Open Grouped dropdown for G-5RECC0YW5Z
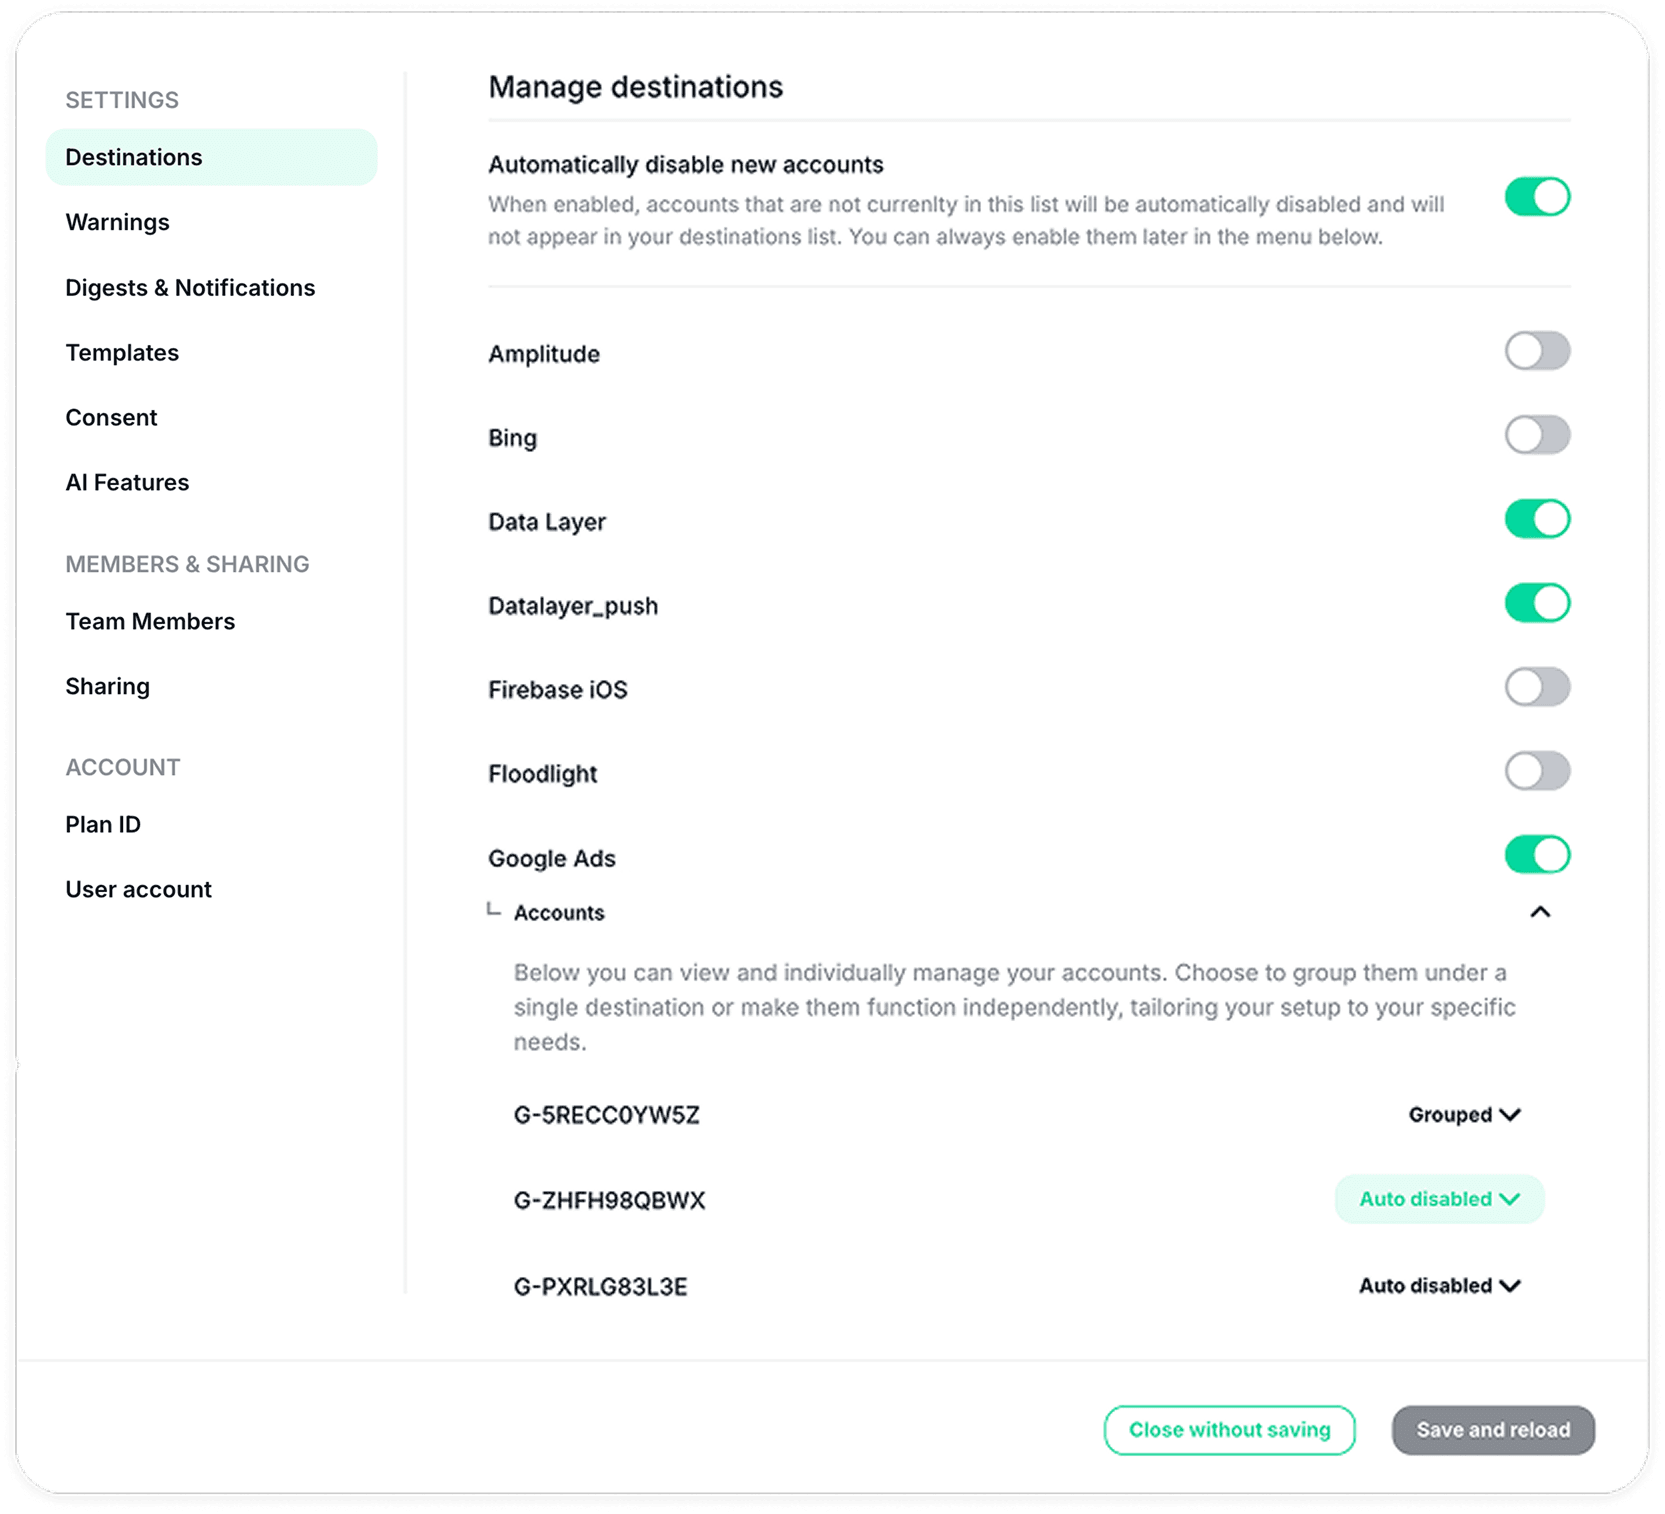Image resolution: width=1665 pixels, height=1514 pixels. [1464, 1115]
